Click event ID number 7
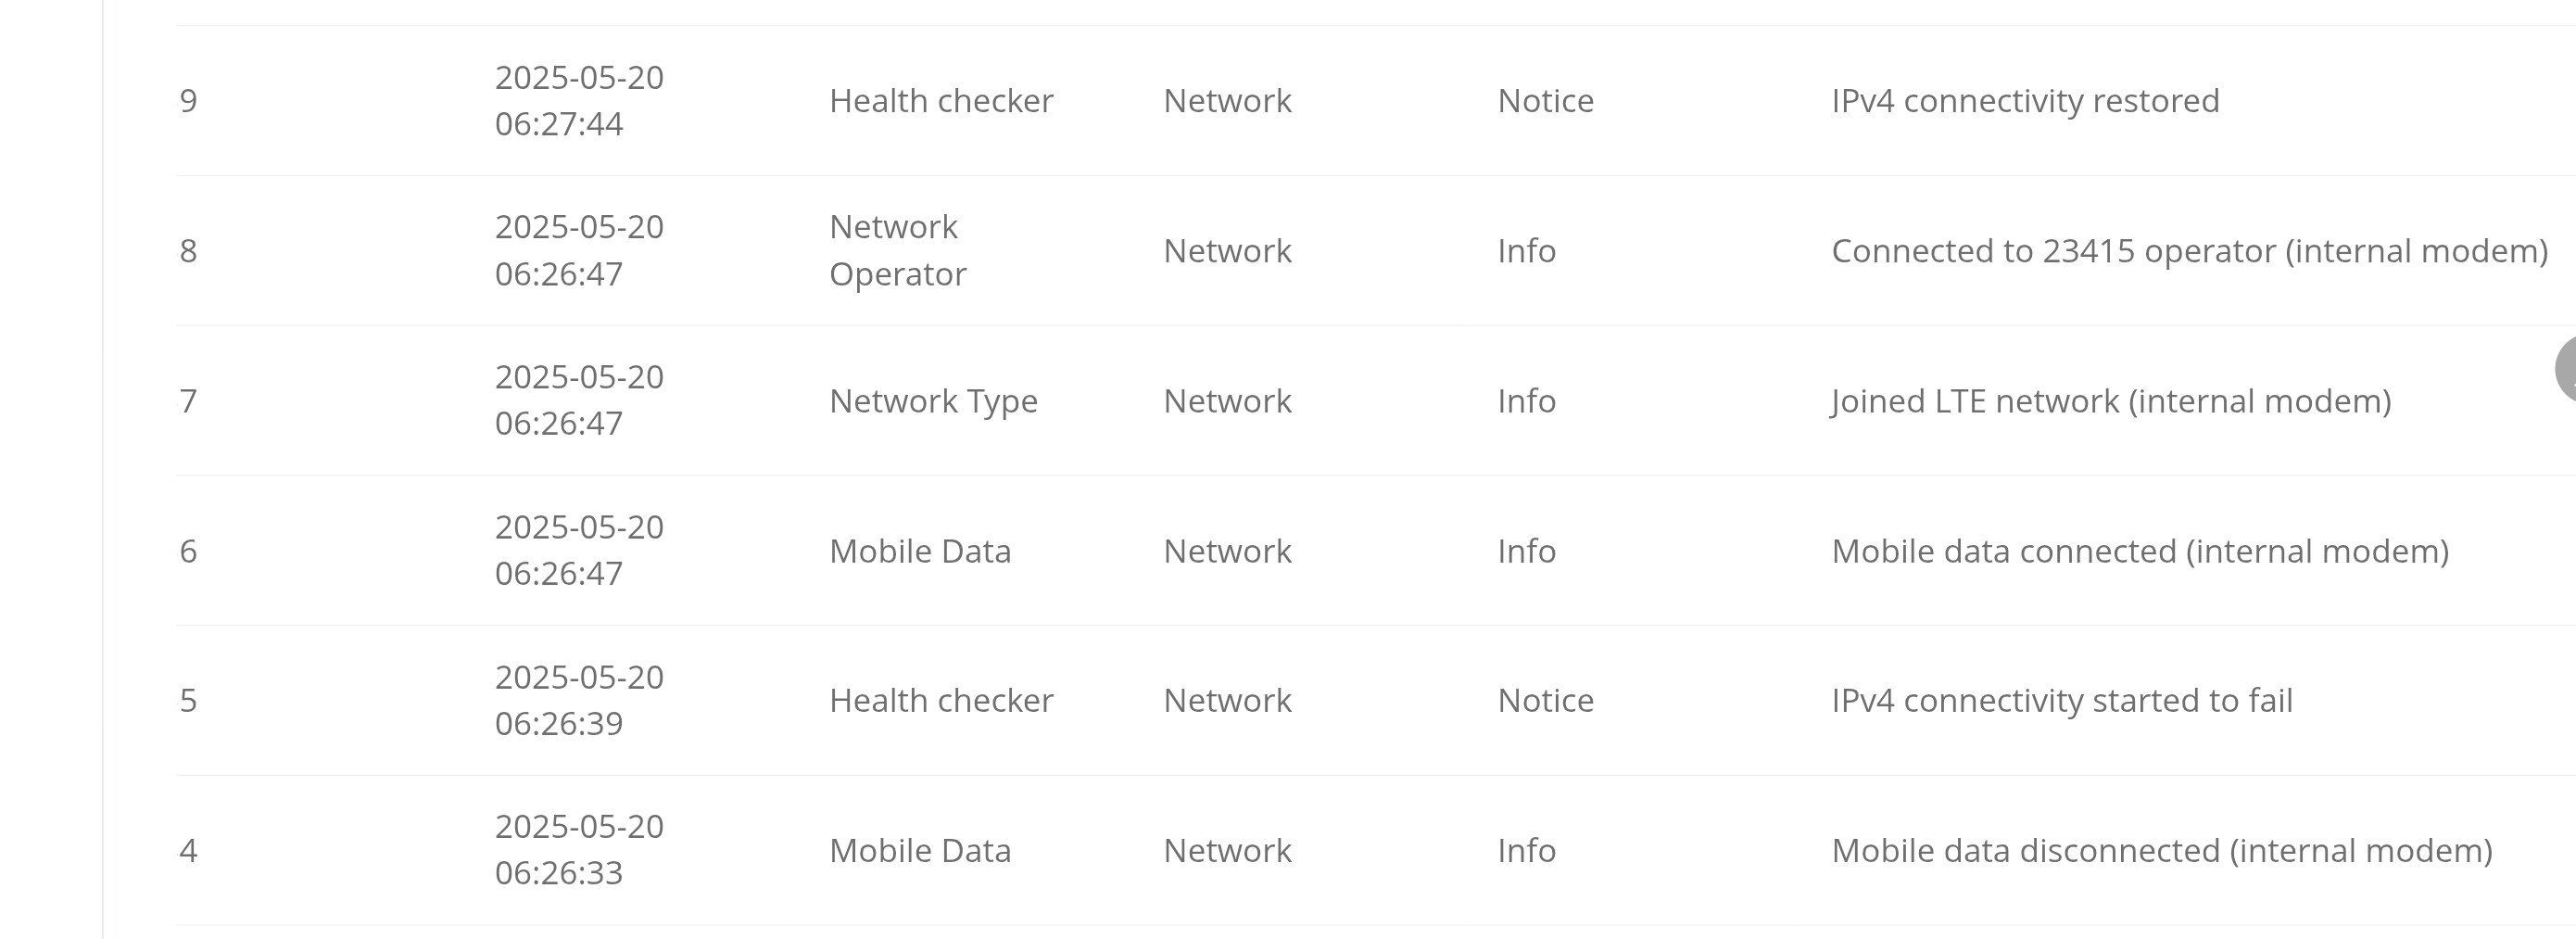 click(x=188, y=401)
